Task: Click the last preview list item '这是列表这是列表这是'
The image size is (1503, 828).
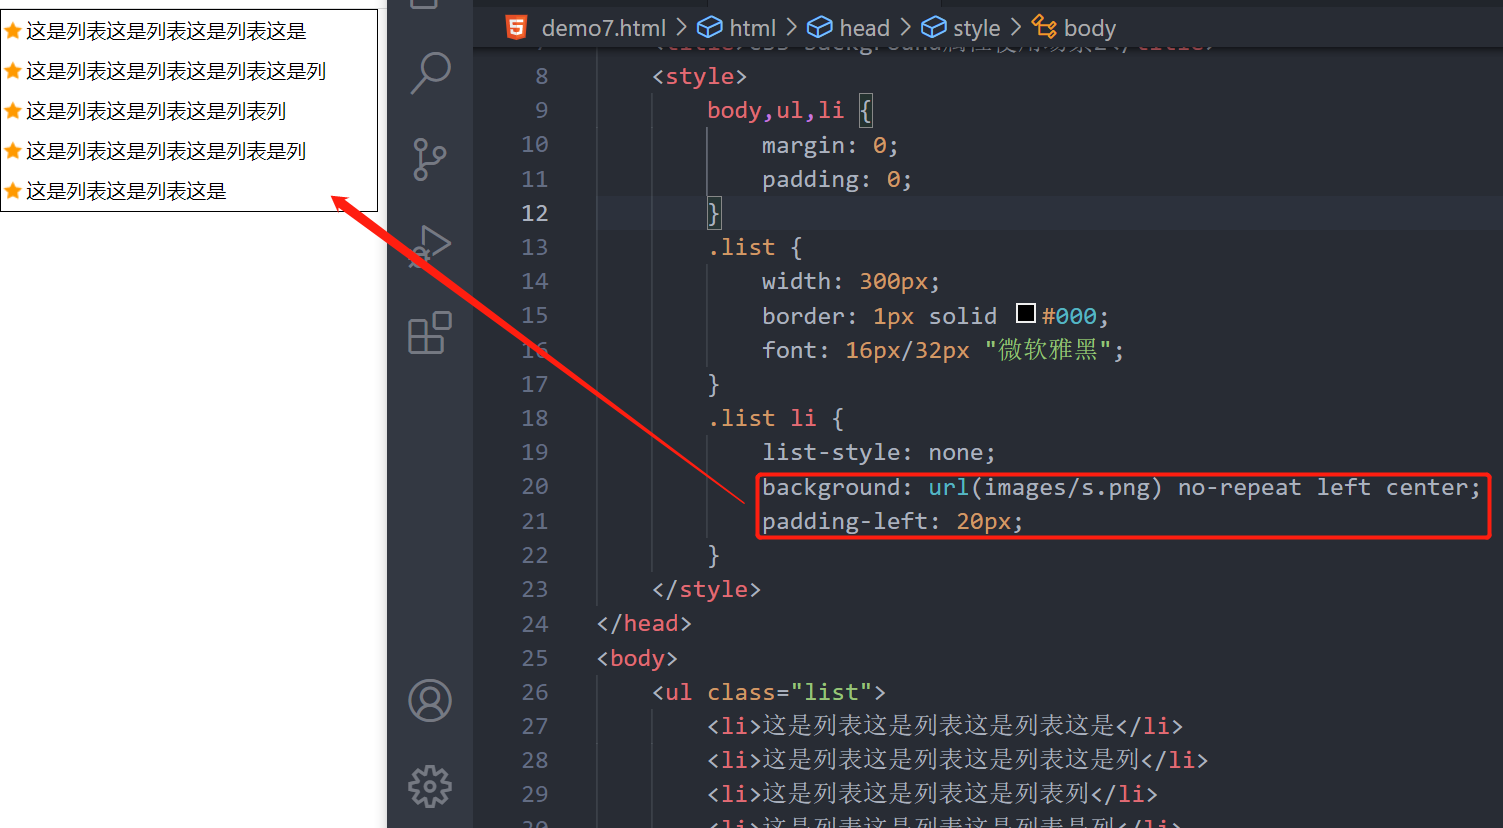Action: (126, 191)
